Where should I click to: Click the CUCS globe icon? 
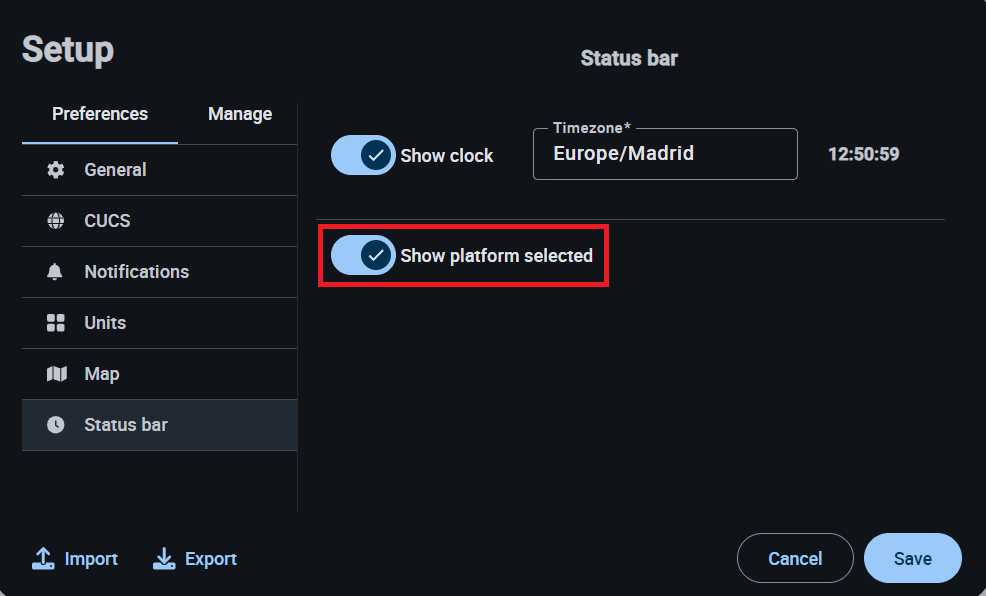pos(56,221)
